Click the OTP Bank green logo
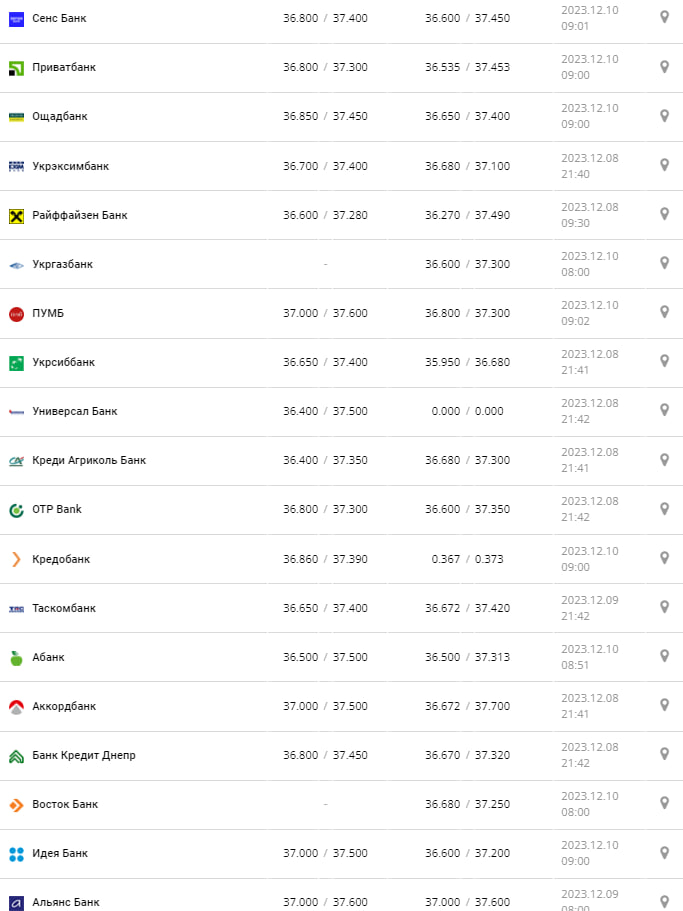Screen dimensions: 683x911 coord(16,510)
